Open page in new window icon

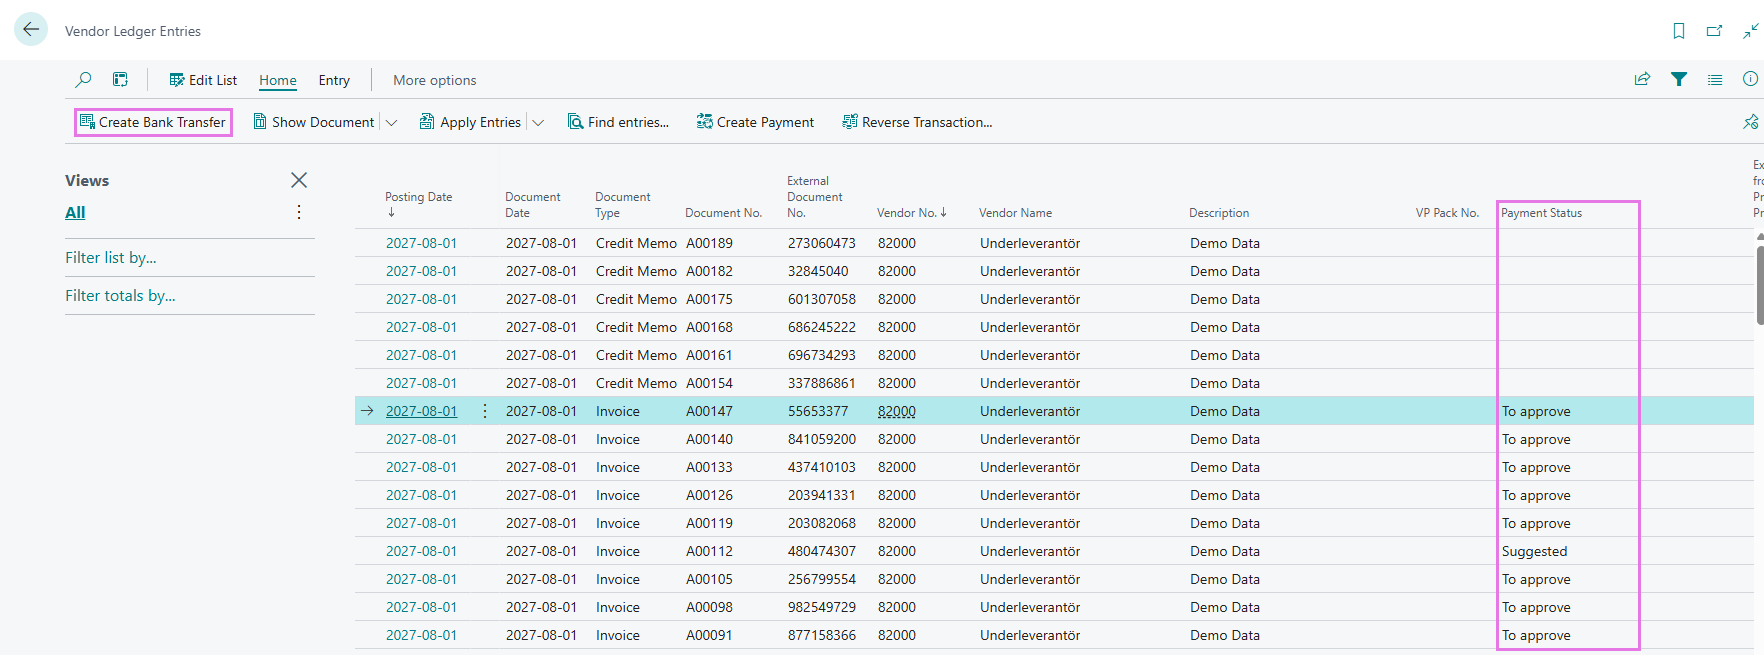(x=1714, y=31)
